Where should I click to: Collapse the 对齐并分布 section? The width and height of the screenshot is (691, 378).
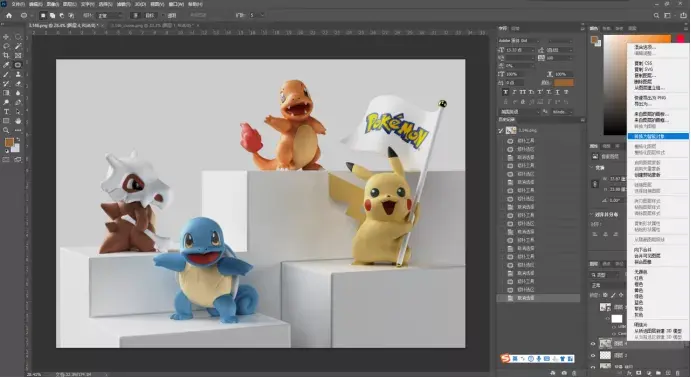point(591,215)
